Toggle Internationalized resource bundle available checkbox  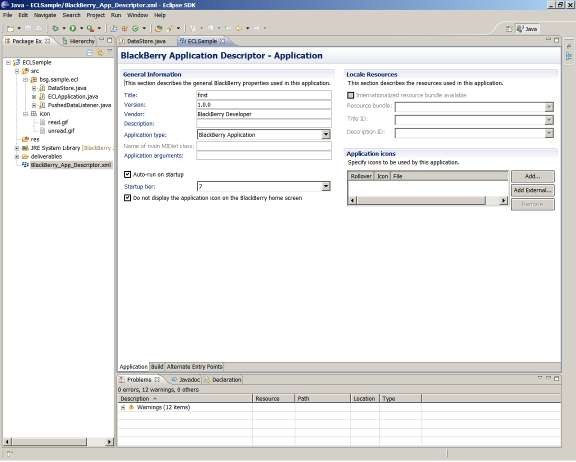(350, 95)
